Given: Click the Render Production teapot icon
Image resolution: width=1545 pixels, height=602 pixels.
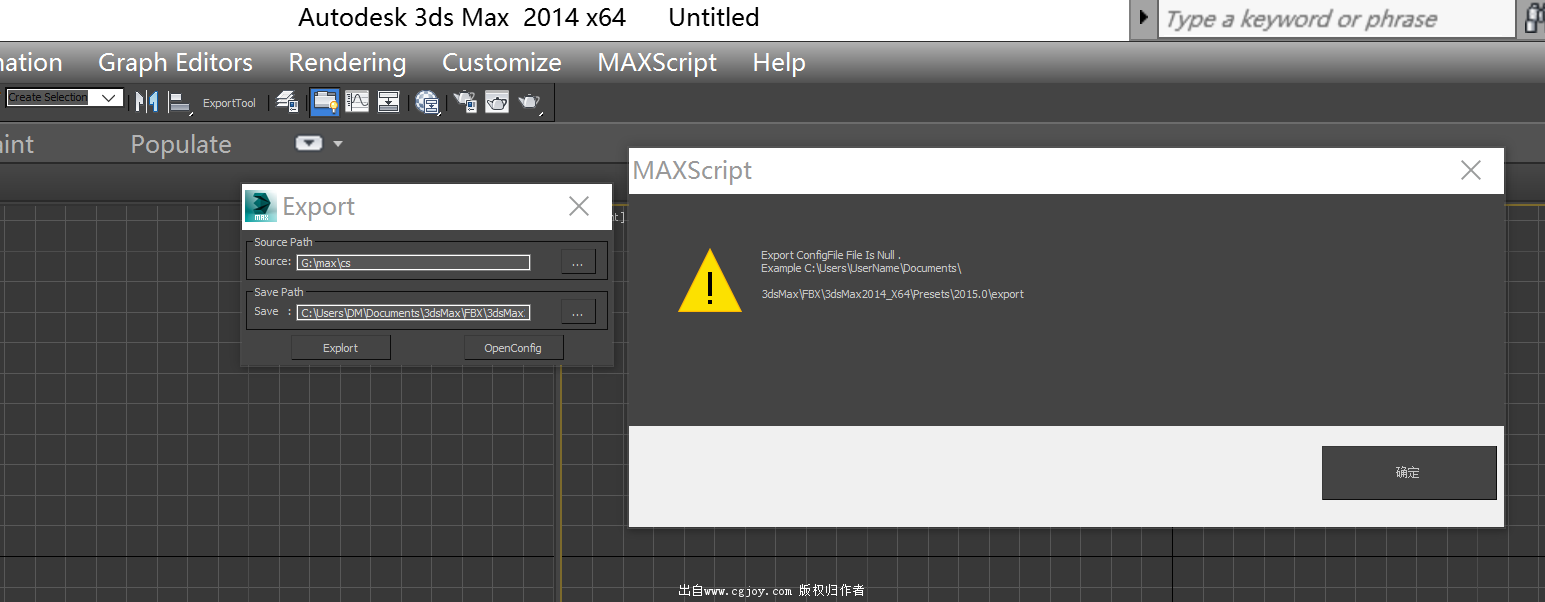Looking at the screenshot, I should [x=530, y=102].
